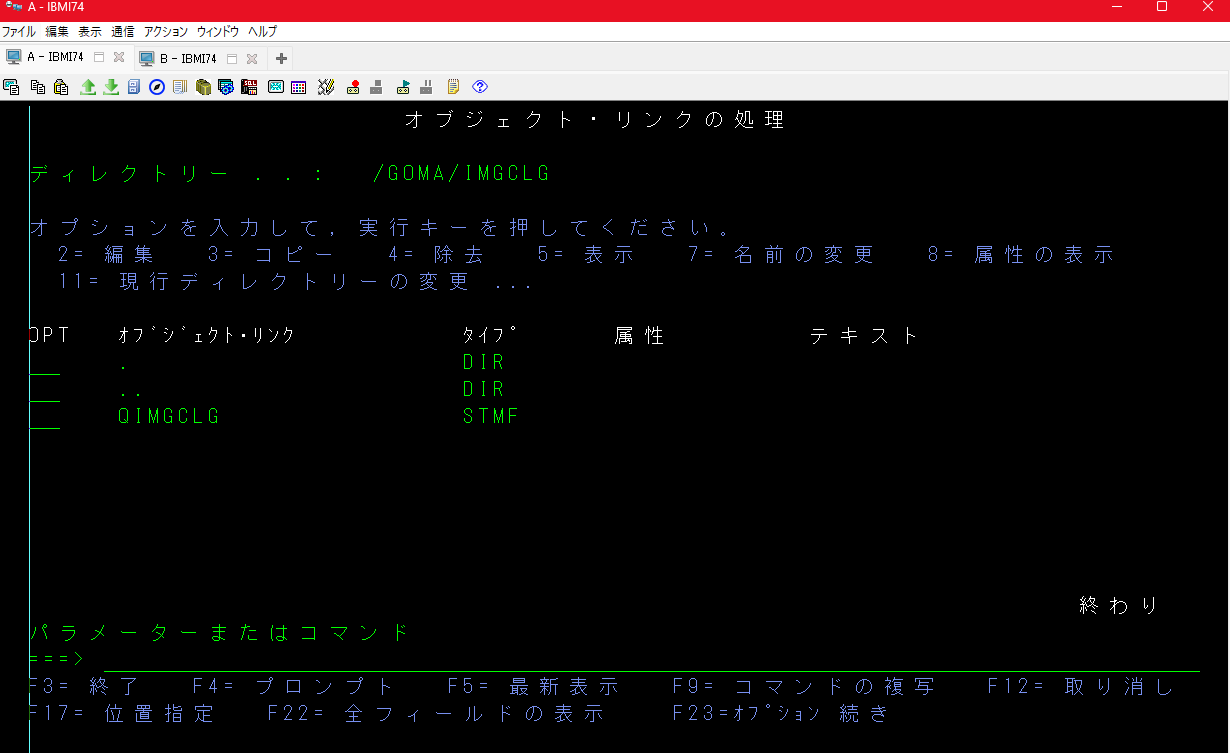Close the A - IBMI74 tab
This screenshot has width=1230, height=753.
pyautogui.click(x=119, y=57)
